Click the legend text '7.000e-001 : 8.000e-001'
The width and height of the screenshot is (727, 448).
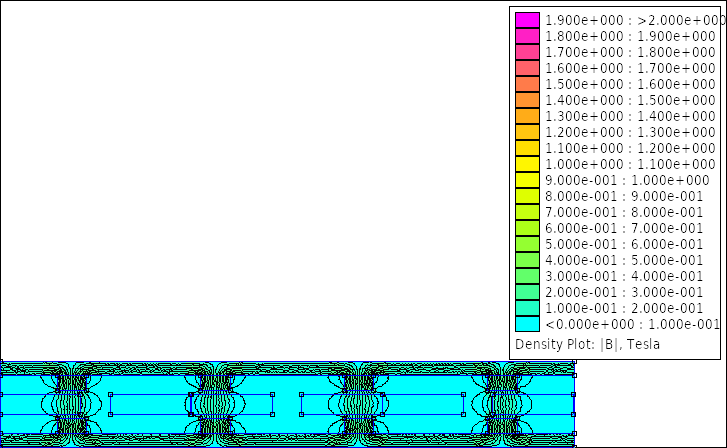pyautogui.click(x=624, y=212)
